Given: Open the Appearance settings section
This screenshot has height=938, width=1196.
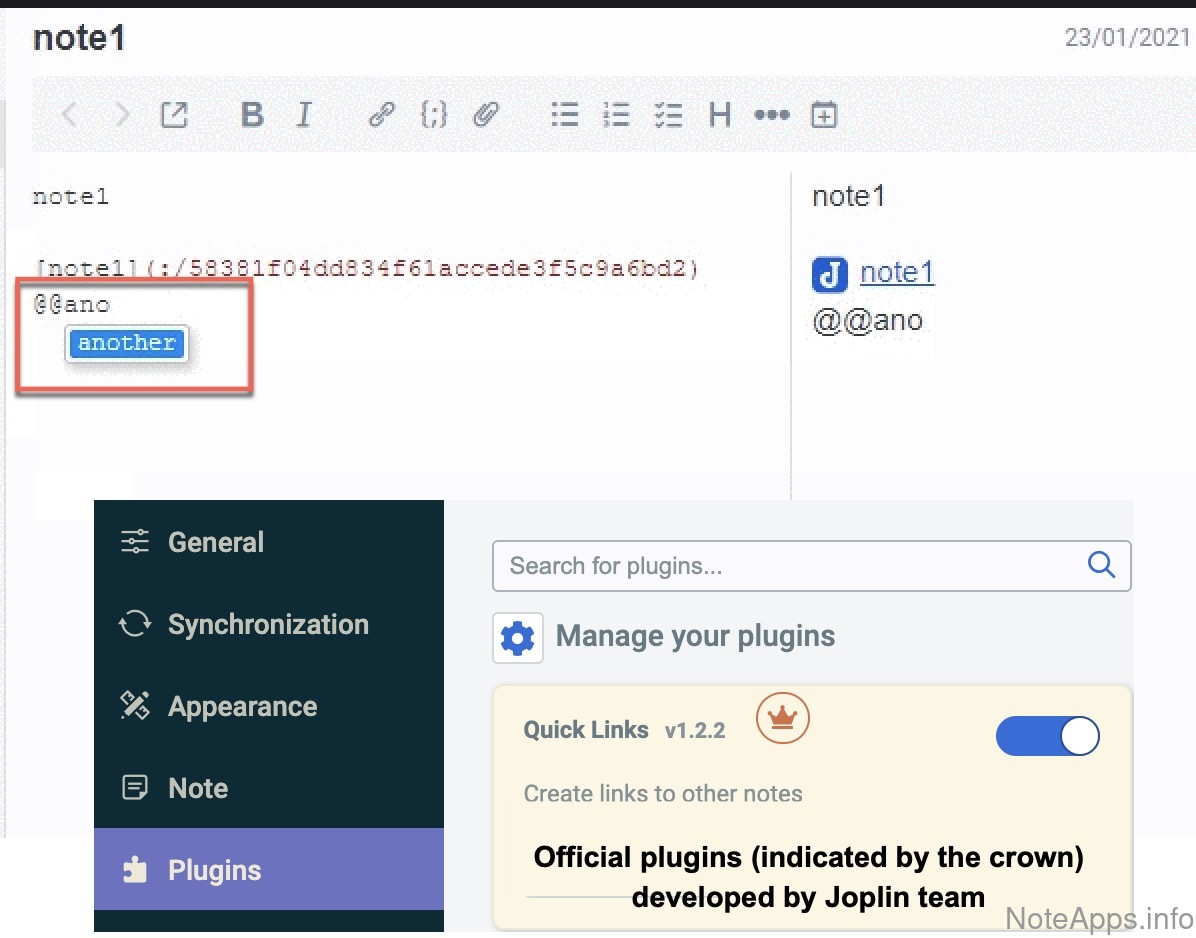Looking at the screenshot, I should coord(242,706).
